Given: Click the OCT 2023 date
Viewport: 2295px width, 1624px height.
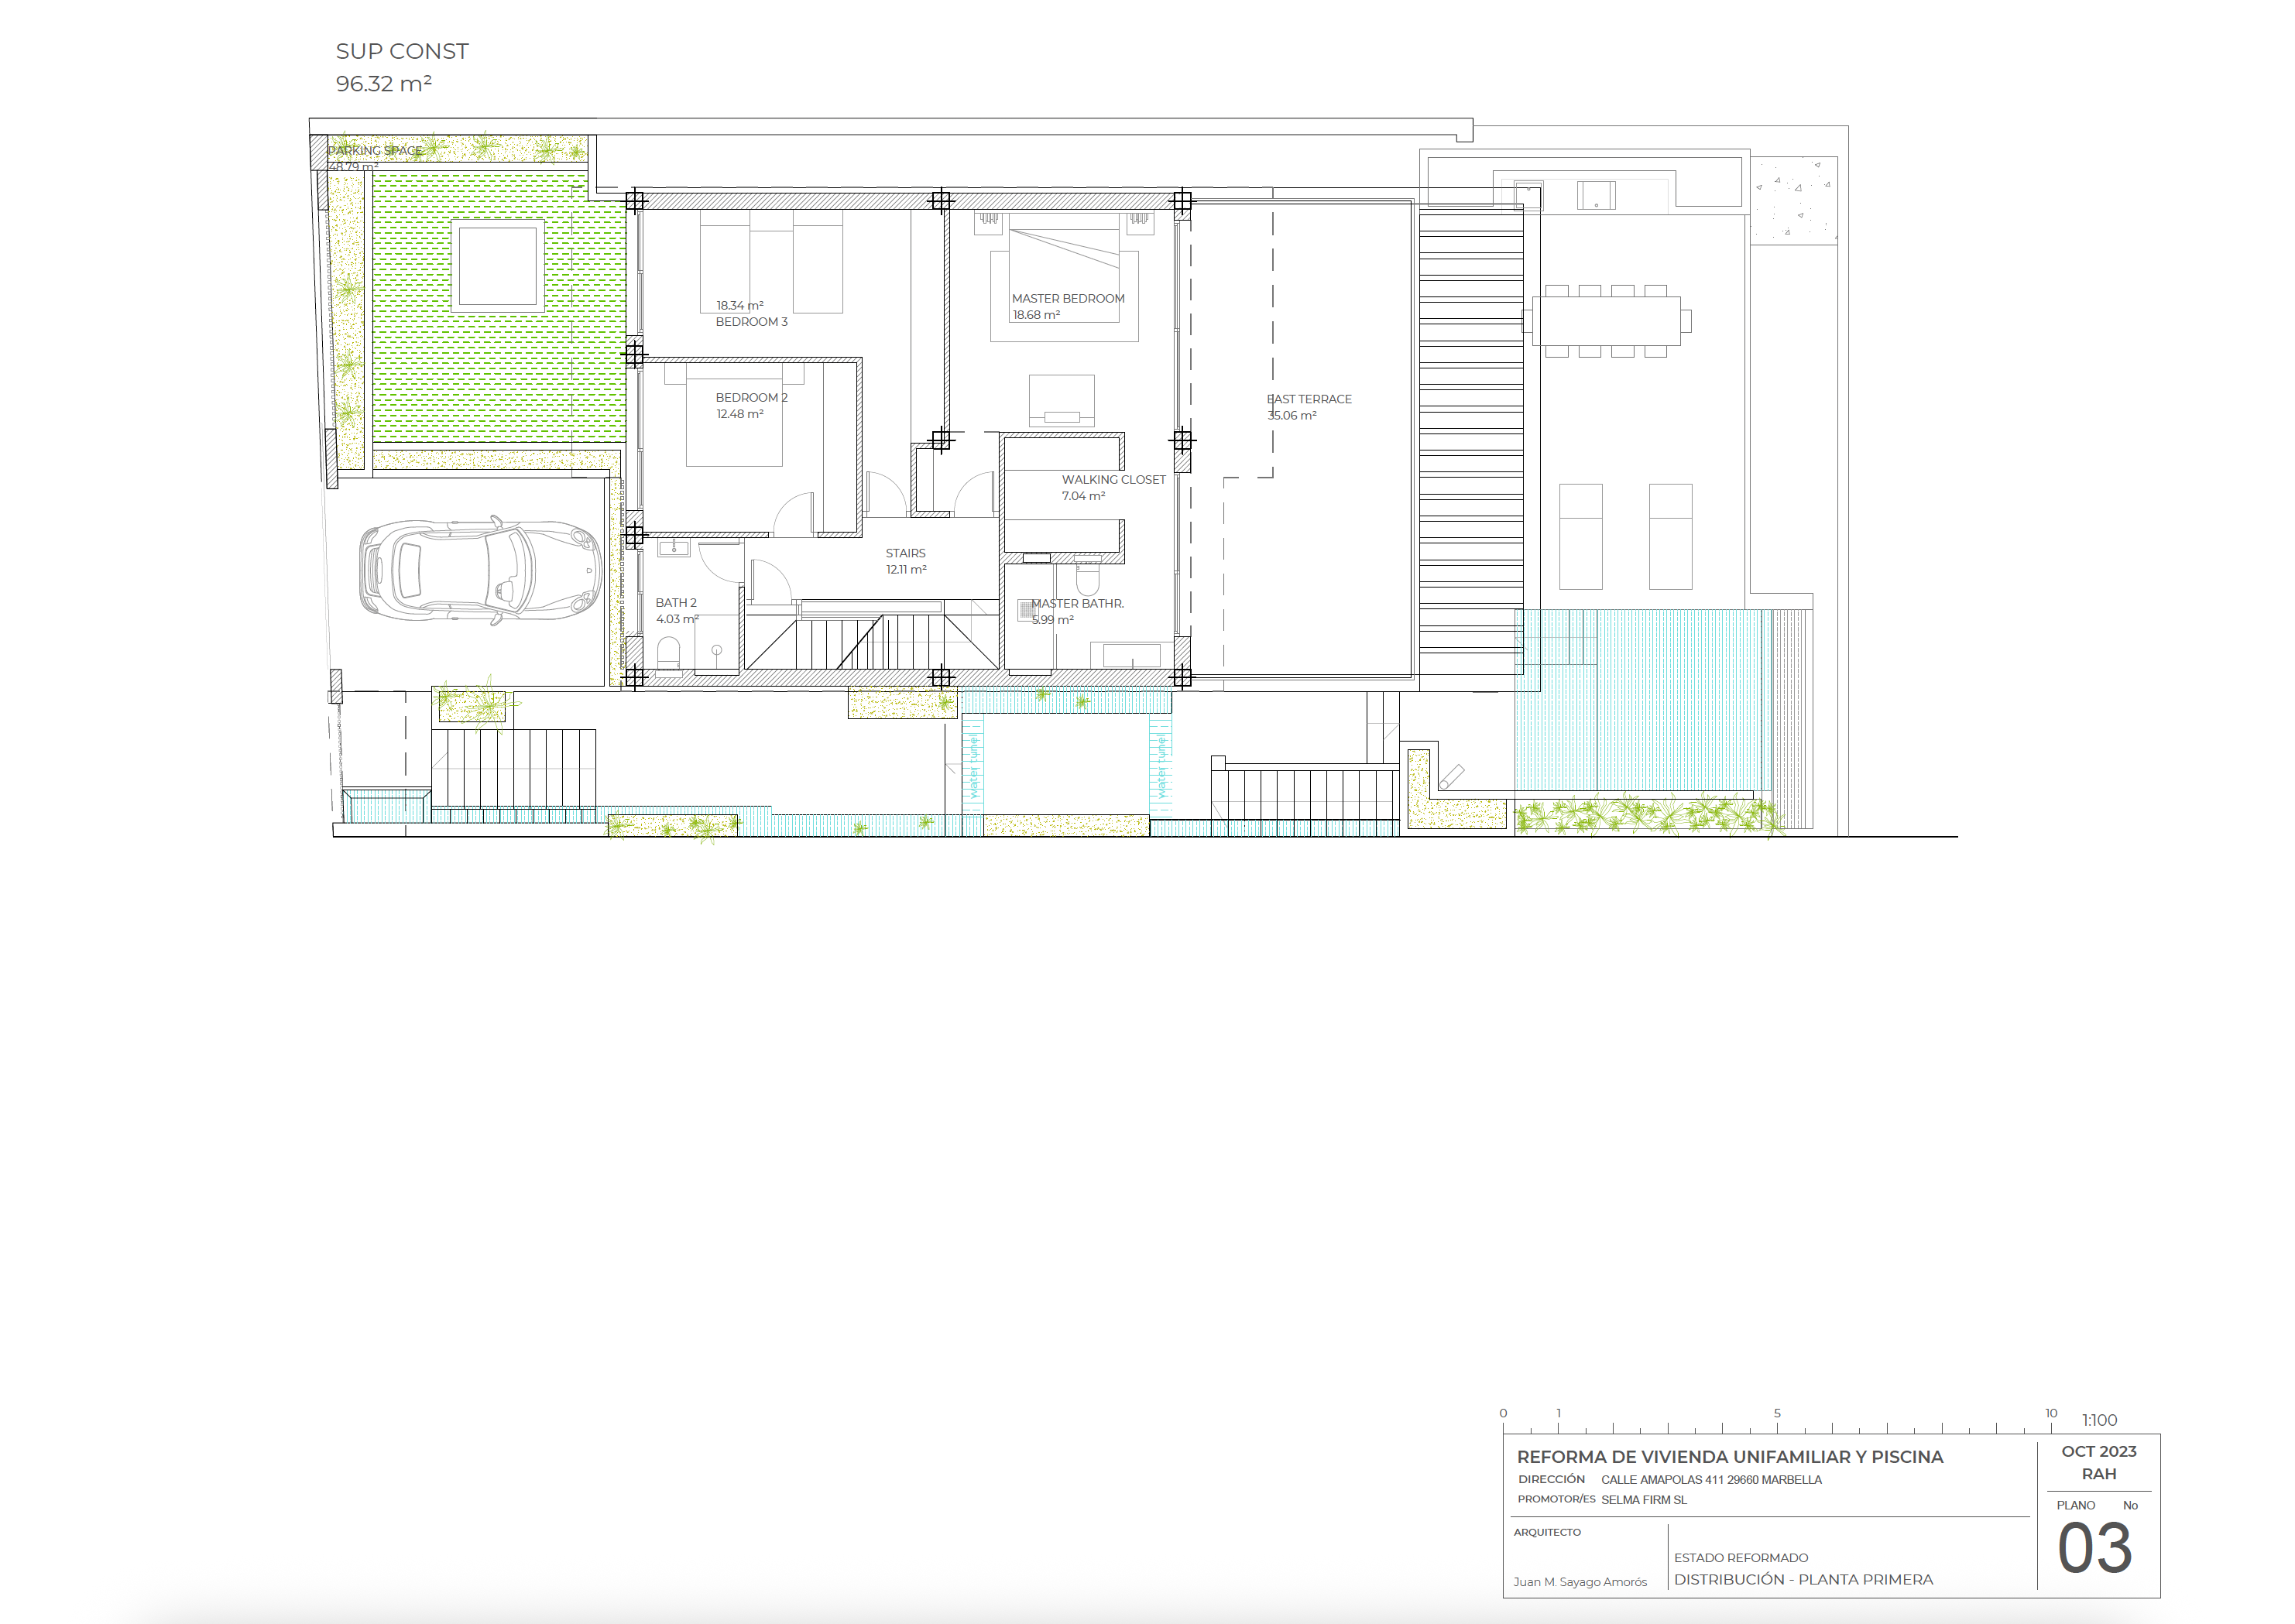Looking at the screenshot, I should (2099, 1452).
